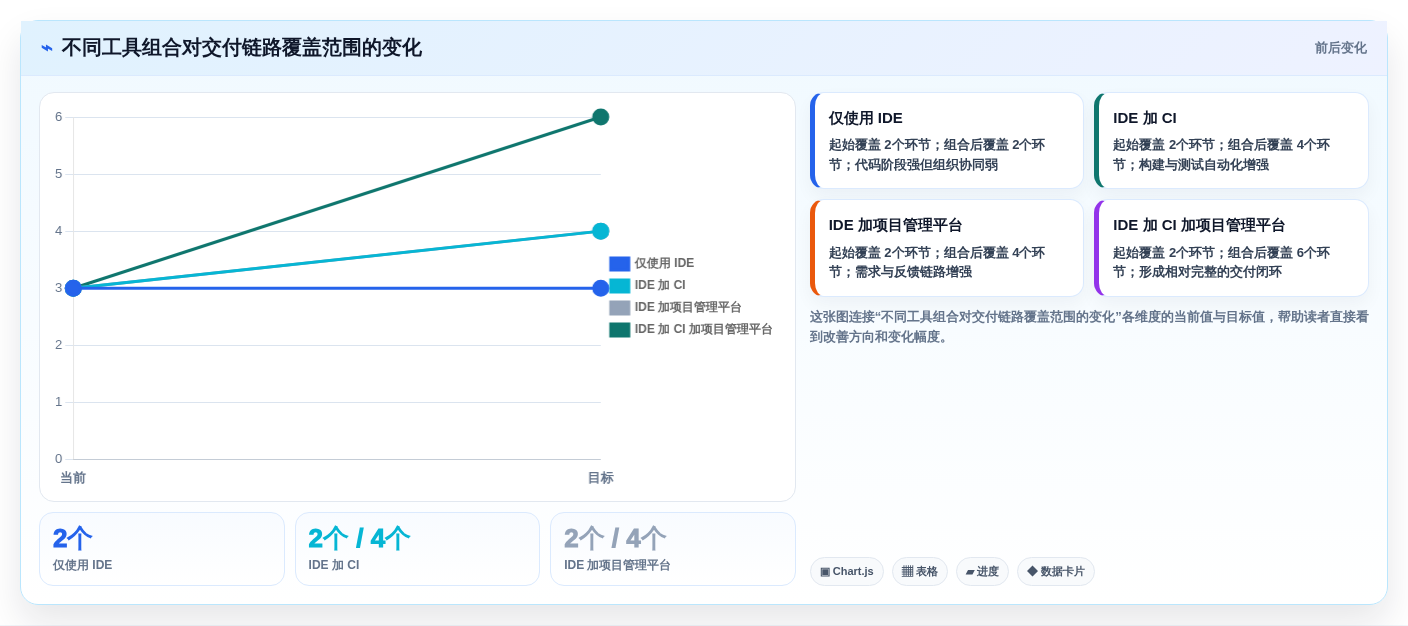Toggle IDE 加 CI 加项目管理平台 legend swatch
The width and height of the screenshot is (1408, 626).
(620, 330)
